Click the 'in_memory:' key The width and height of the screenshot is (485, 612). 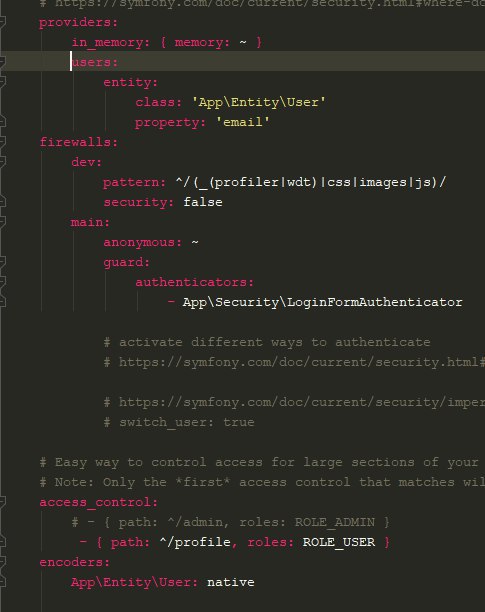(x=111, y=42)
